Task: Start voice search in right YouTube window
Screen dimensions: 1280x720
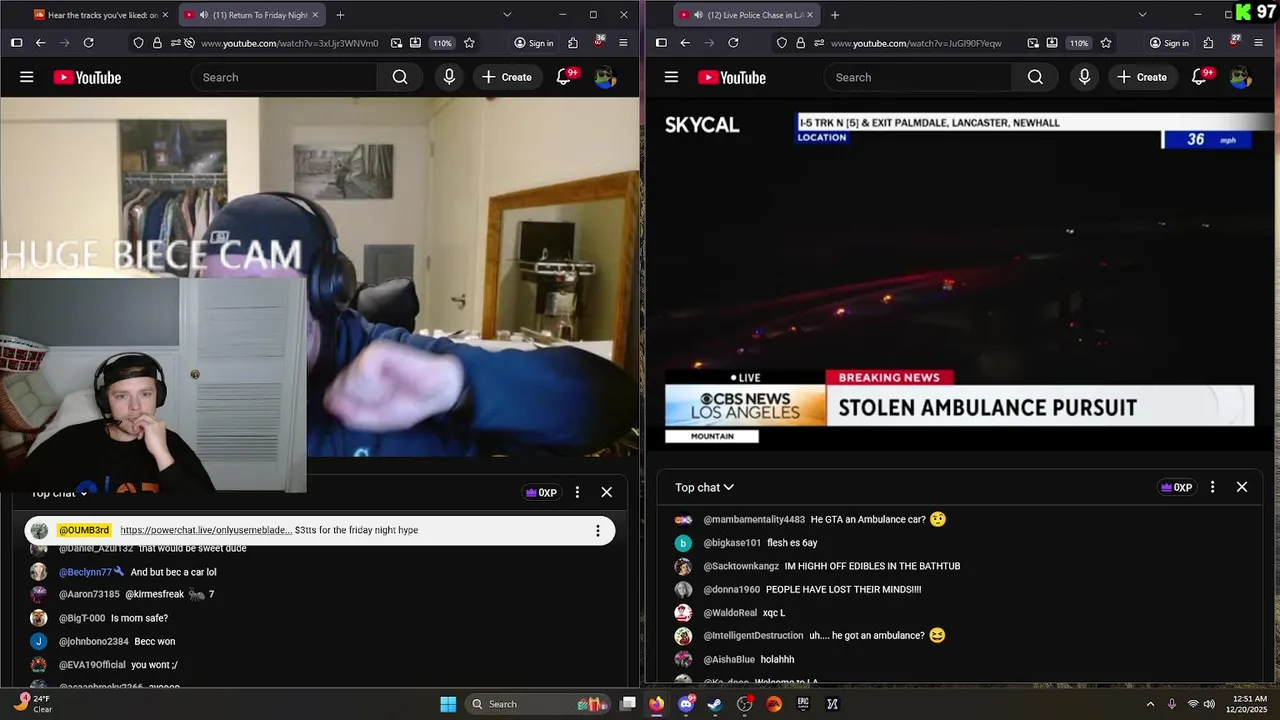Action: (1084, 77)
